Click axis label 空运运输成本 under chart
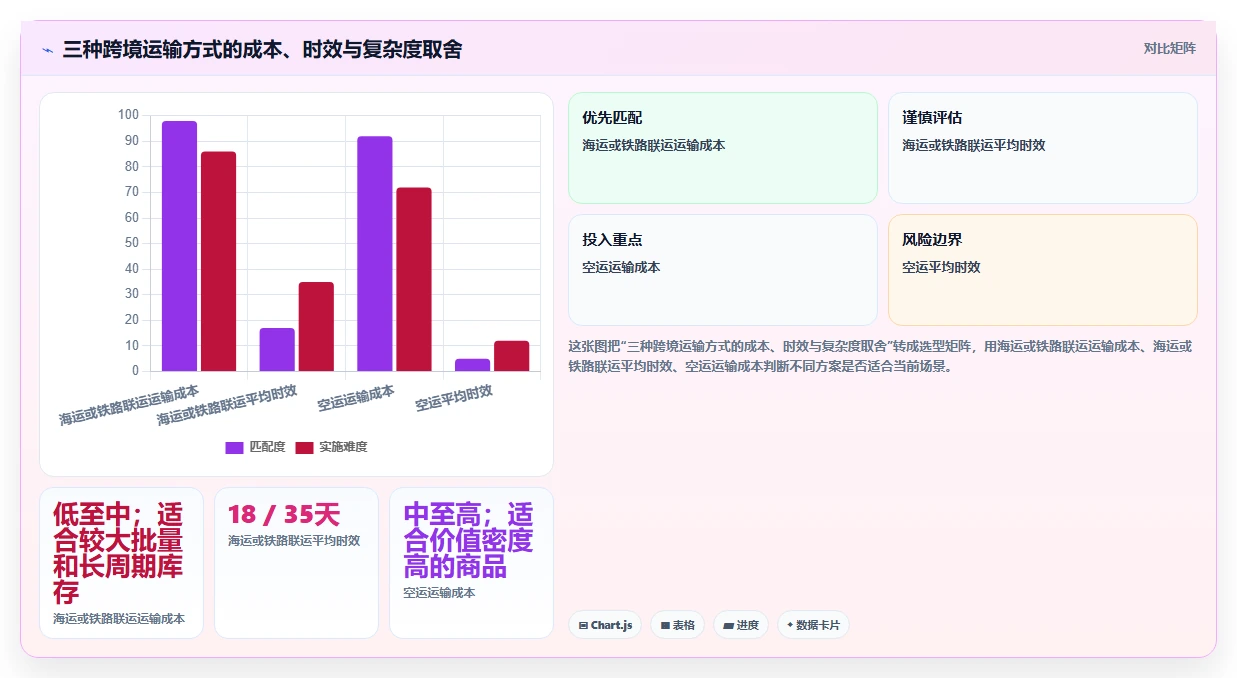 coord(356,397)
